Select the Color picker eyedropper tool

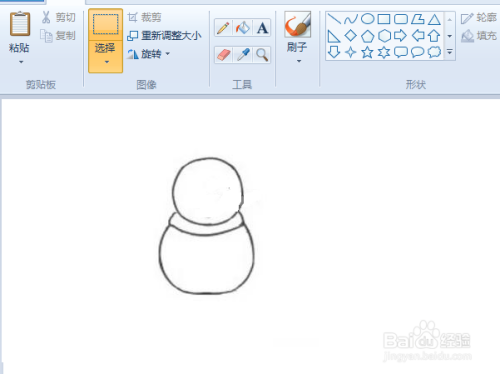[243, 55]
